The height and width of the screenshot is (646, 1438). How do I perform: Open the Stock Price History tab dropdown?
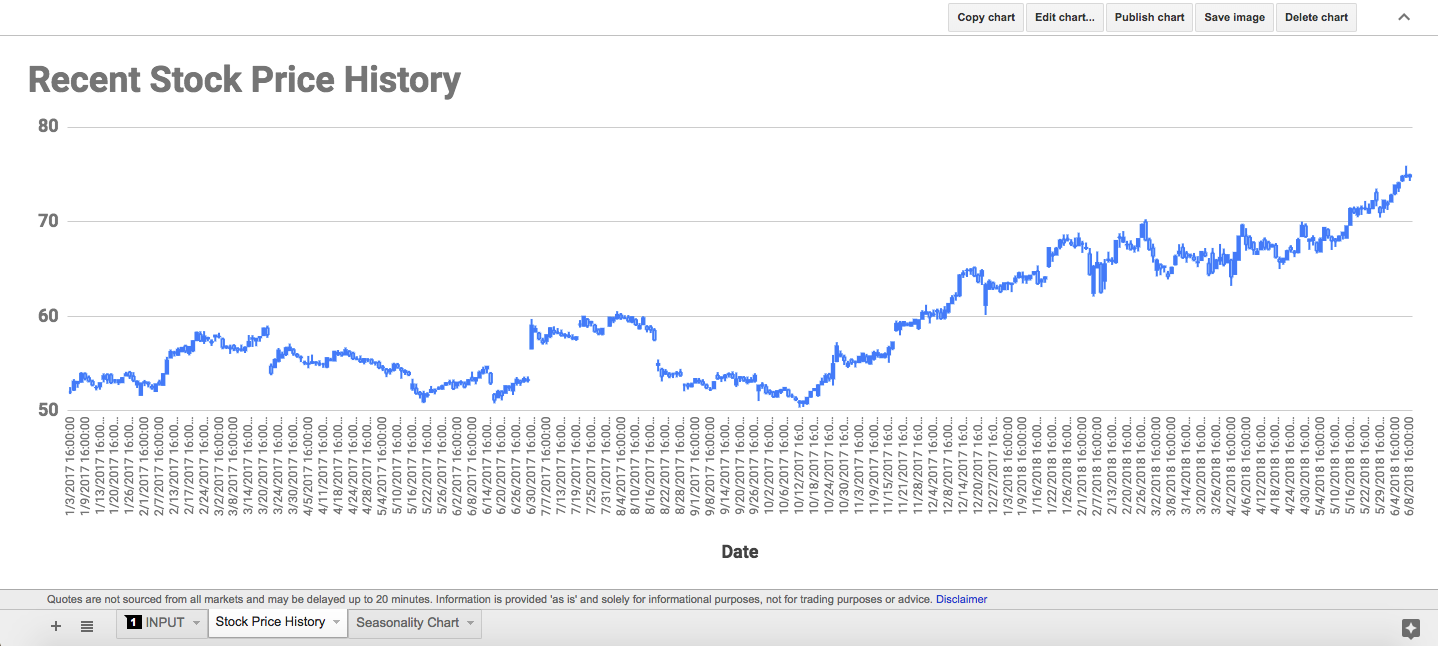click(x=335, y=622)
